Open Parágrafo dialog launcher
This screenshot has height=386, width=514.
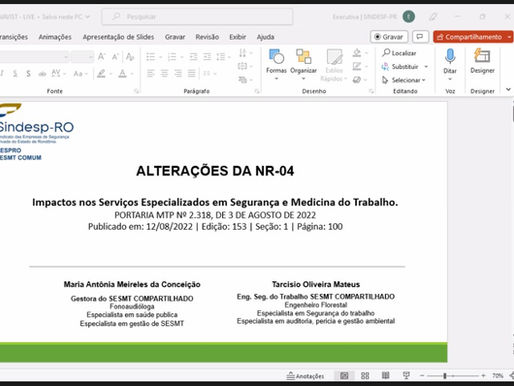(x=257, y=91)
